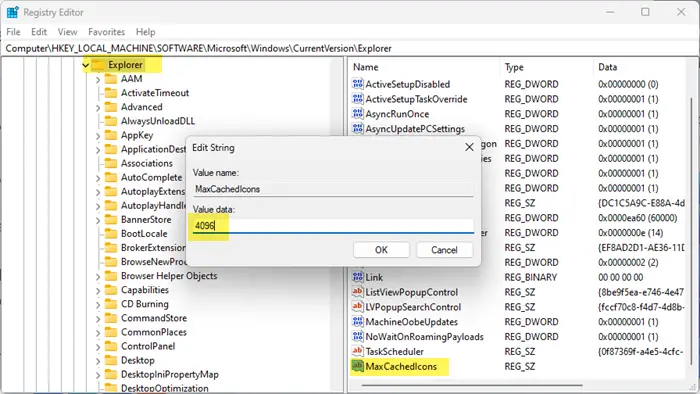The height and width of the screenshot is (394, 700).
Task: Select the MachineOobeUpdates DWORD icon
Action: 358,322
